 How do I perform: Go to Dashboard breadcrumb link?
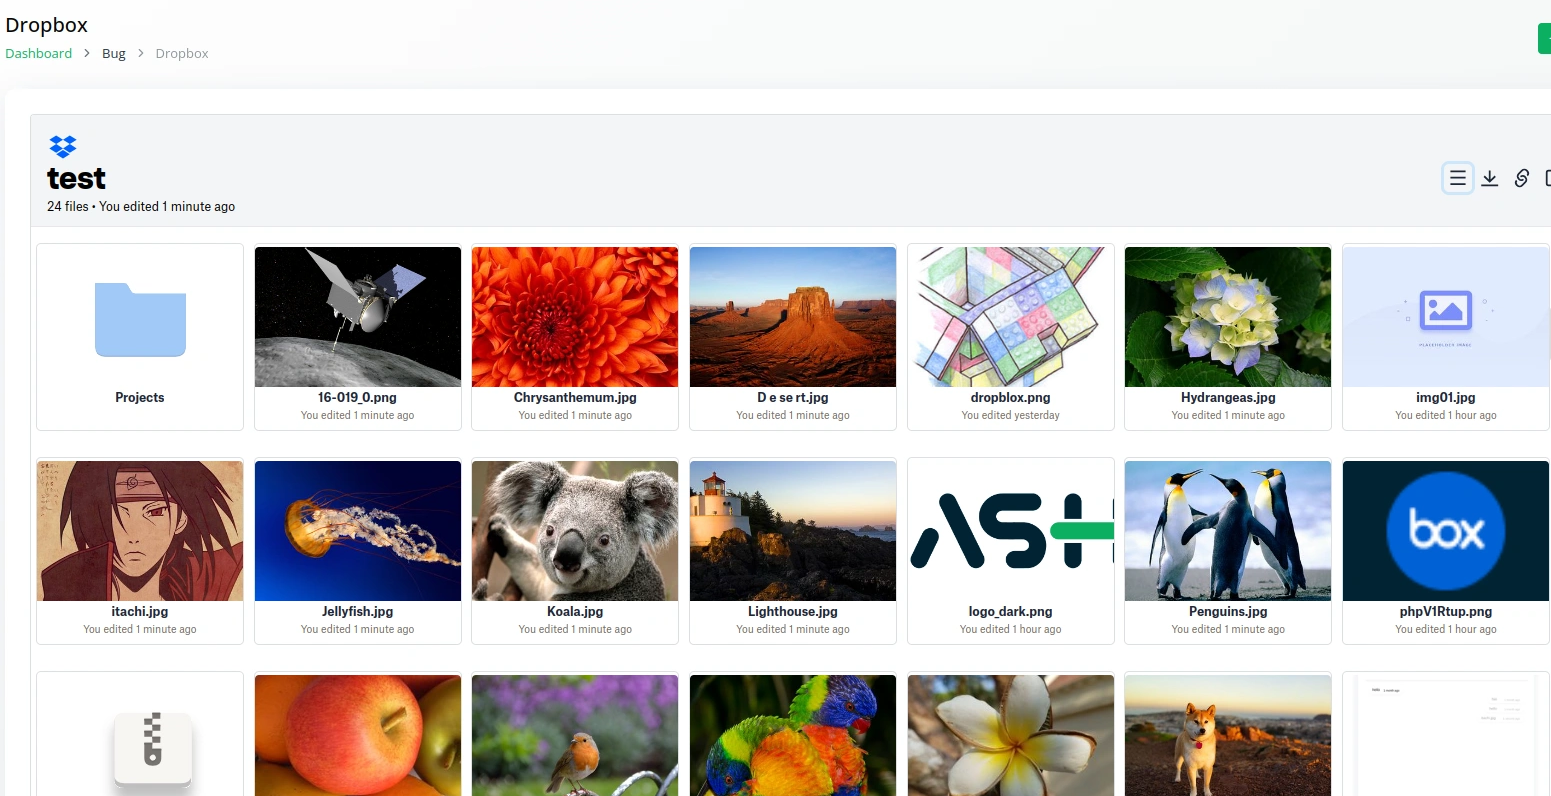[39, 53]
